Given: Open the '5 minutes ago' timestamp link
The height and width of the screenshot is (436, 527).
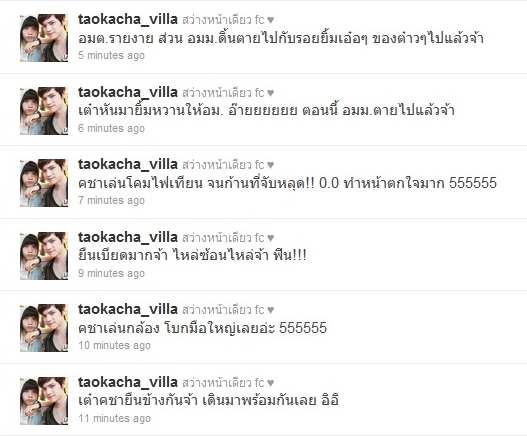Looking at the screenshot, I should click(112, 55).
